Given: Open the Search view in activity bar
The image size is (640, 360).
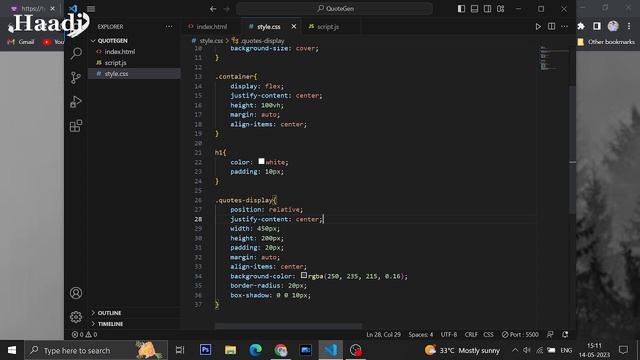Looking at the screenshot, I should click(76, 53).
